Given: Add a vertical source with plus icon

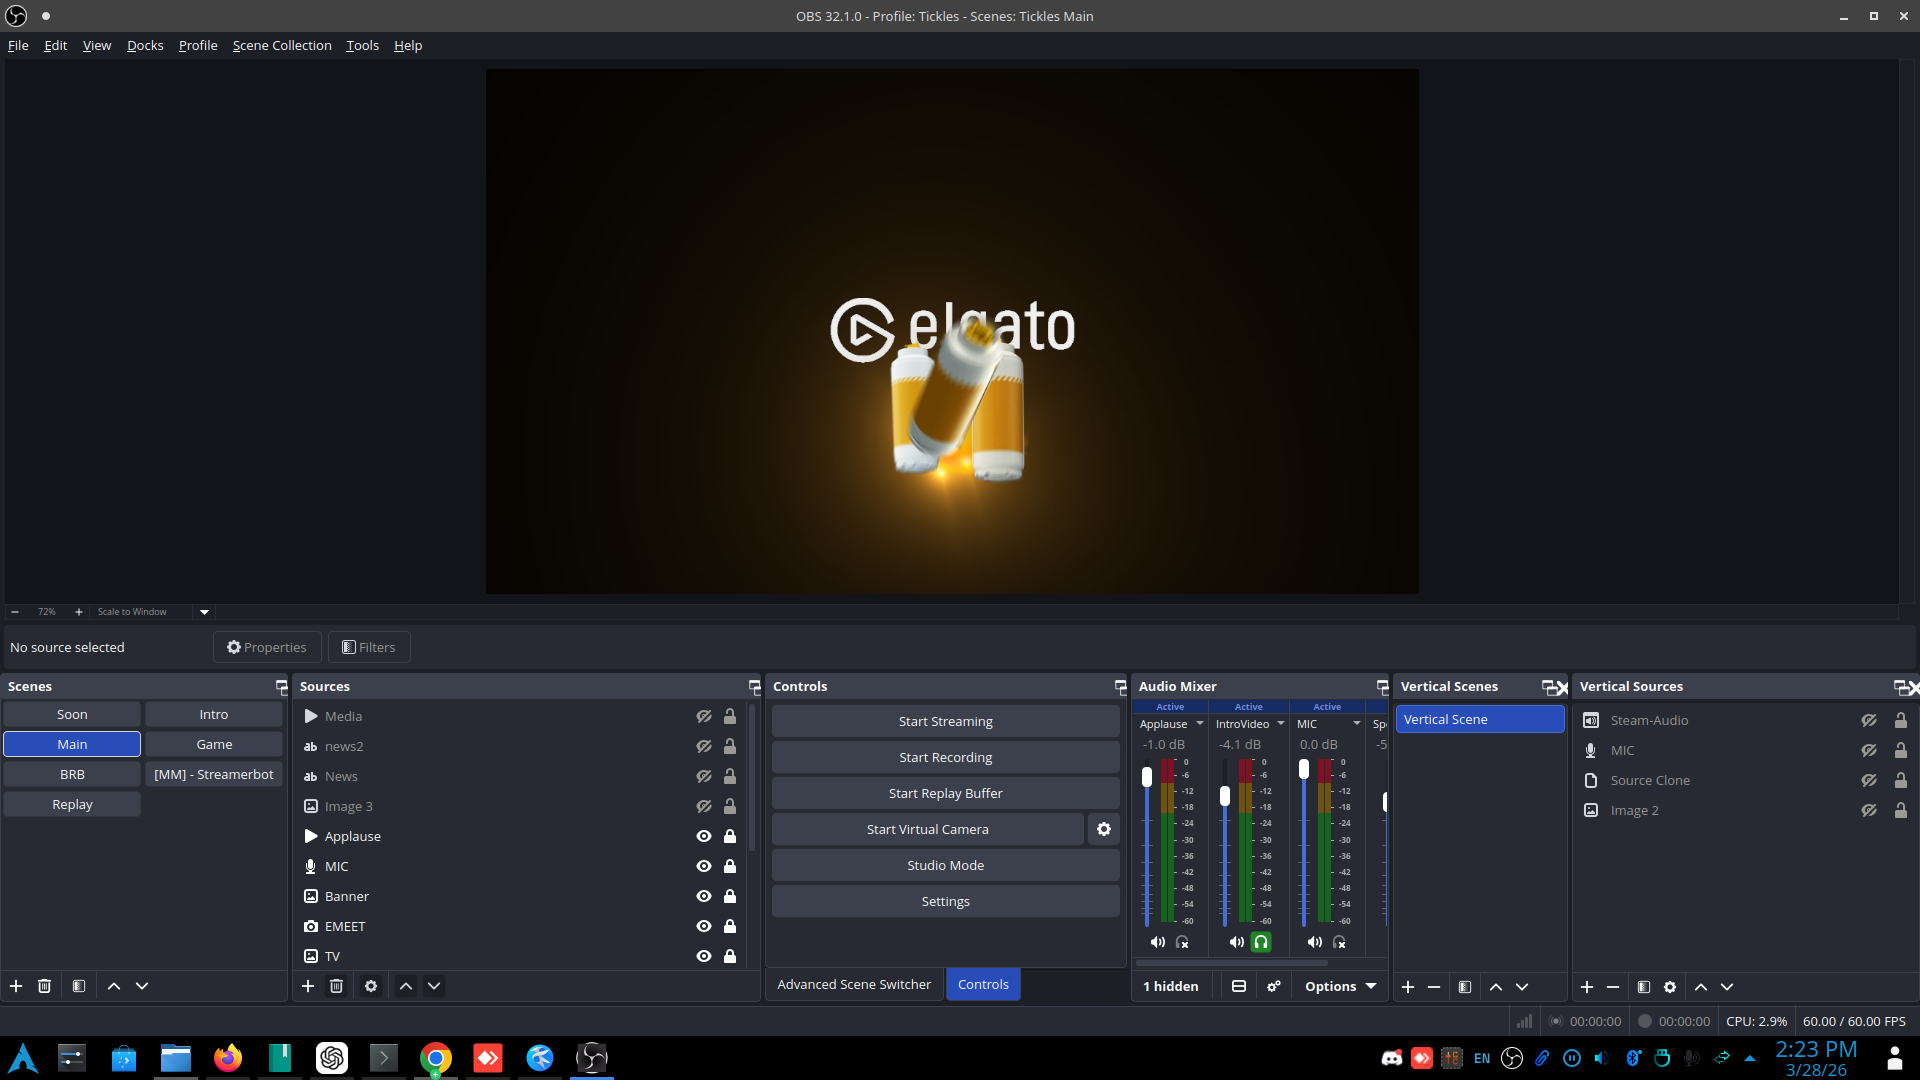Looking at the screenshot, I should point(1587,987).
